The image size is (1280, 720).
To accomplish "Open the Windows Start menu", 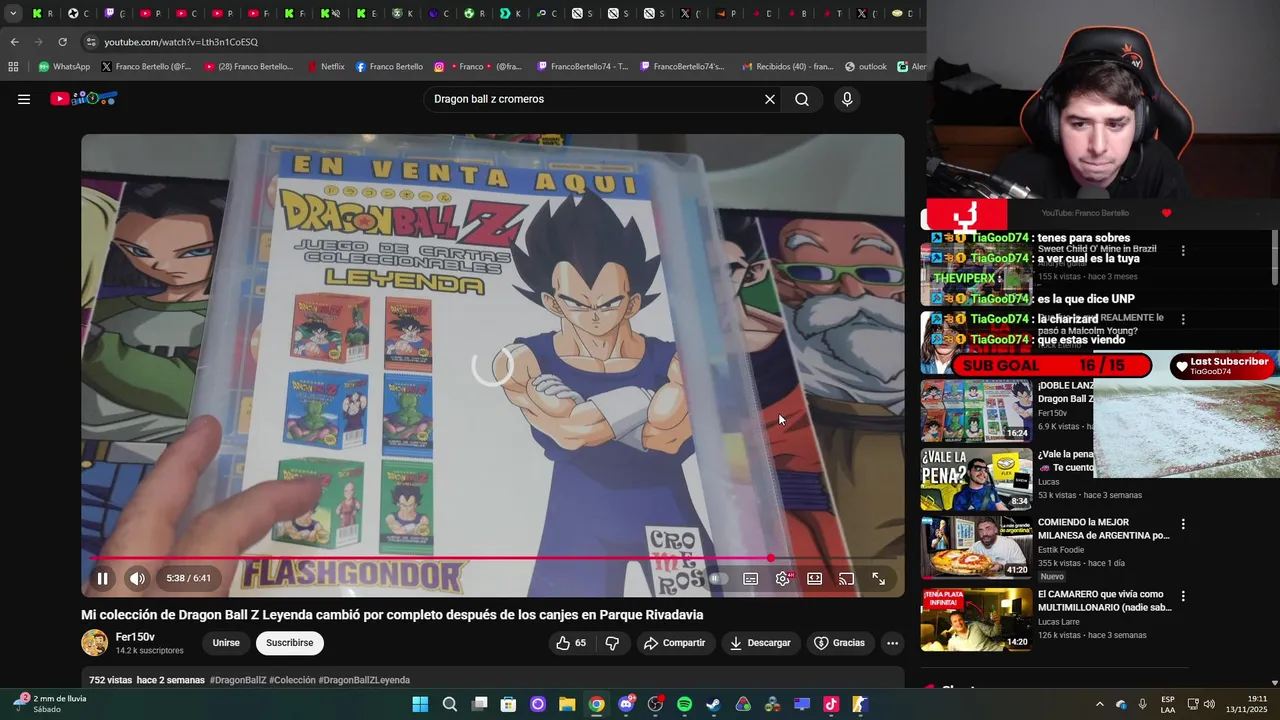I will [420, 704].
